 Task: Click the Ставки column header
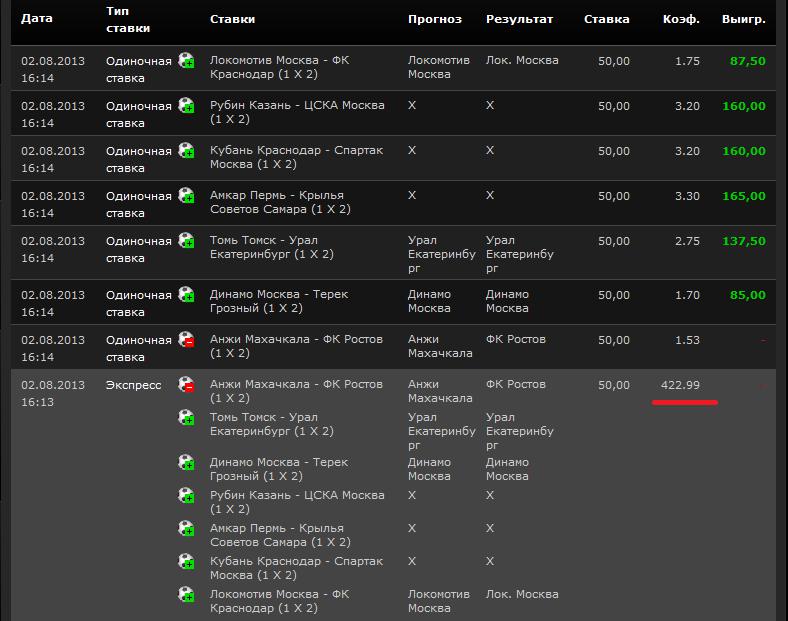coord(232,19)
